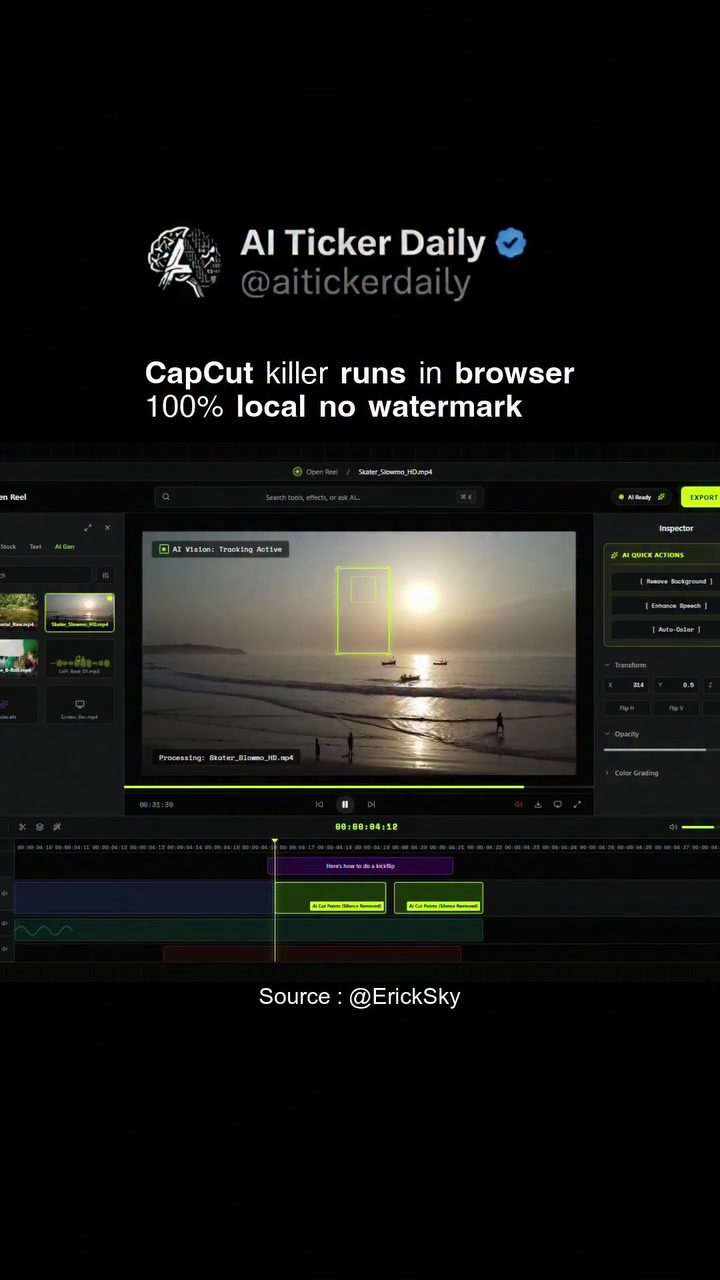Select the first AI Cut Points clip

pos(331,897)
